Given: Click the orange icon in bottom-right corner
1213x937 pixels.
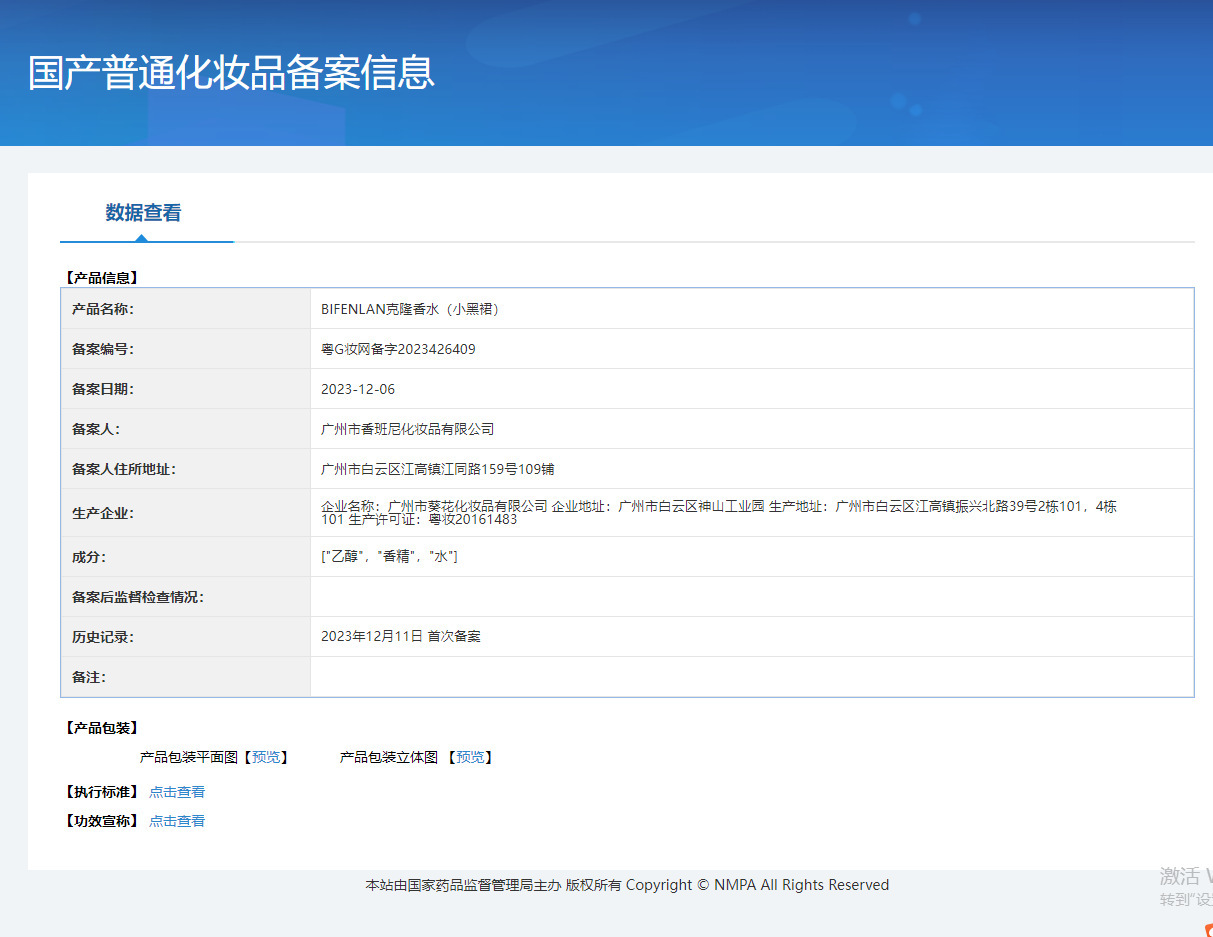Looking at the screenshot, I should (x=1208, y=930).
